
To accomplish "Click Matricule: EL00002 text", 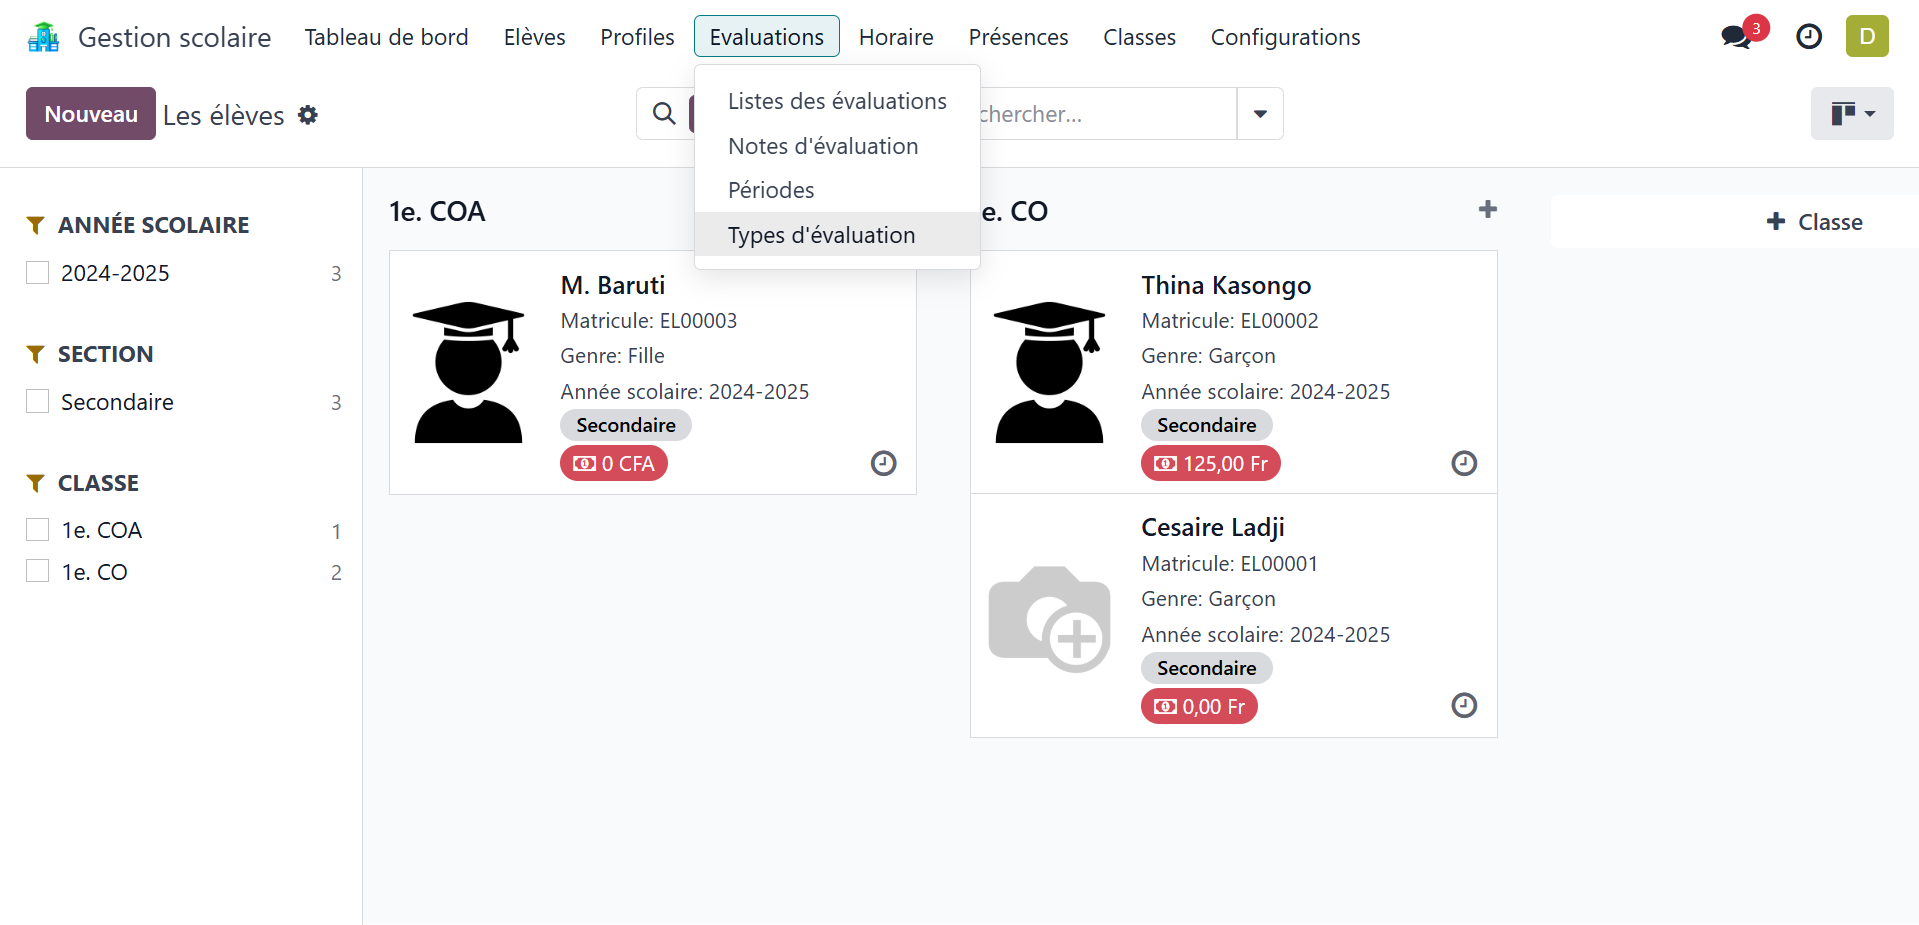I will pyautogui.click(x=1230, y=321).
